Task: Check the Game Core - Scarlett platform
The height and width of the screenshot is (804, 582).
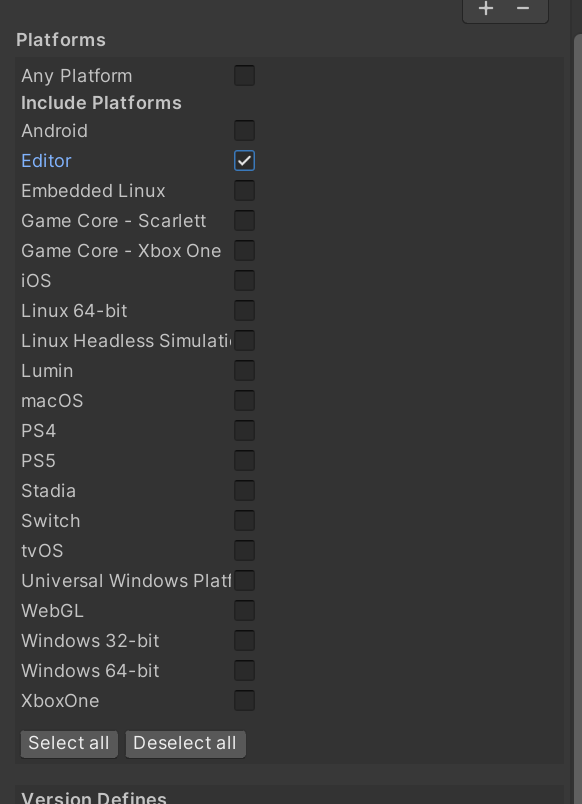Action: click(x=244, y=220)
